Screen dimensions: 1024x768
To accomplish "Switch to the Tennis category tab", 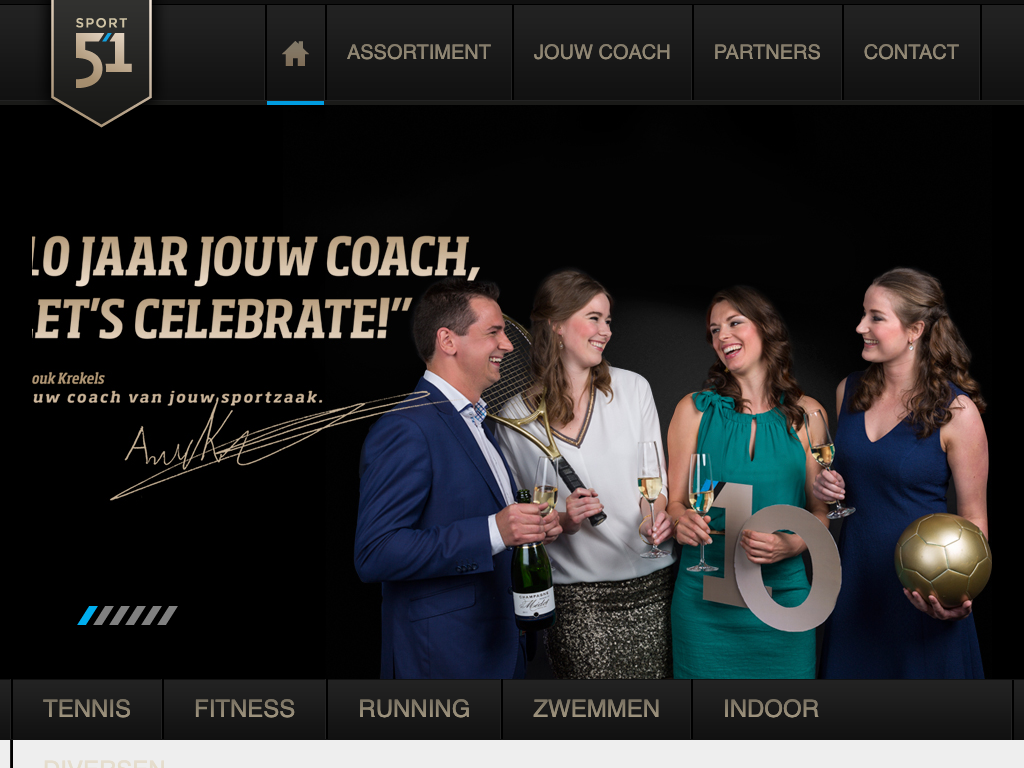I will point(87,709).
